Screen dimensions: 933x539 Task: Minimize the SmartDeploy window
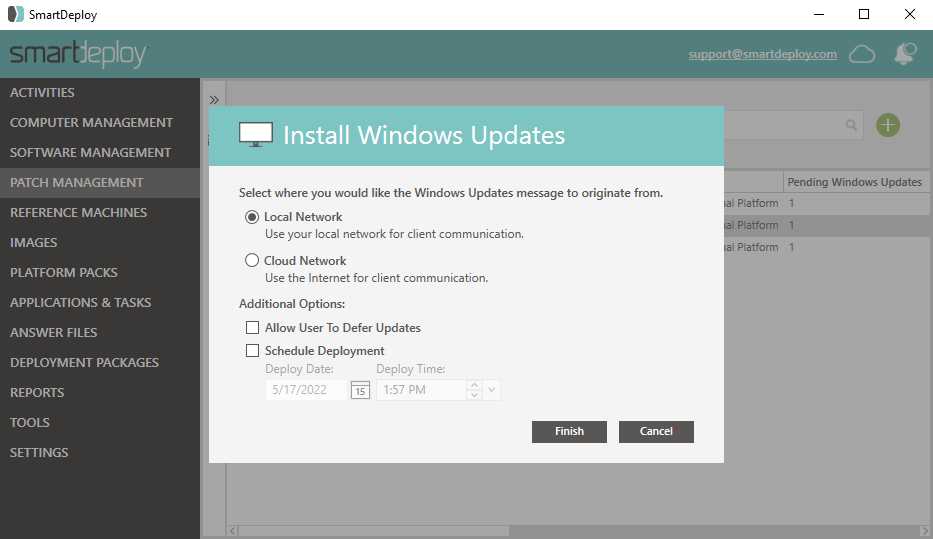819,14
